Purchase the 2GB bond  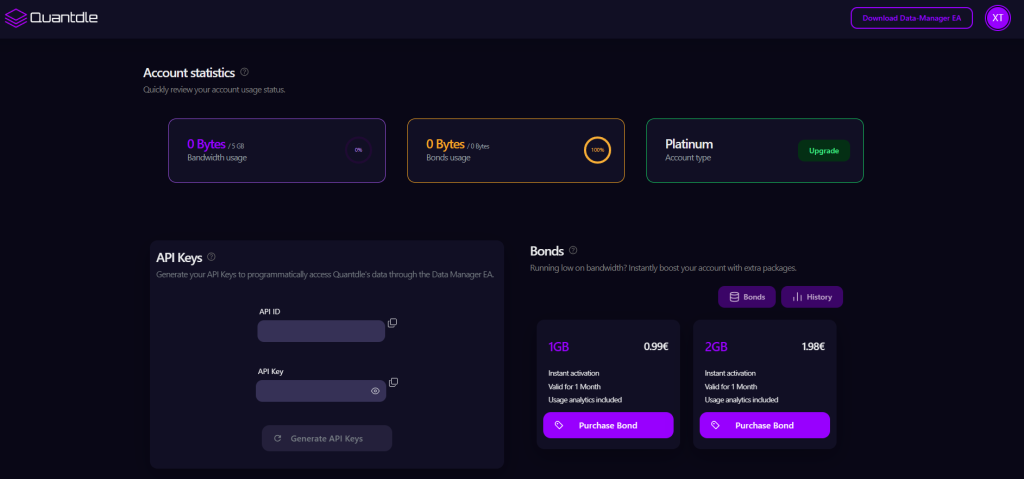(765, 425)
